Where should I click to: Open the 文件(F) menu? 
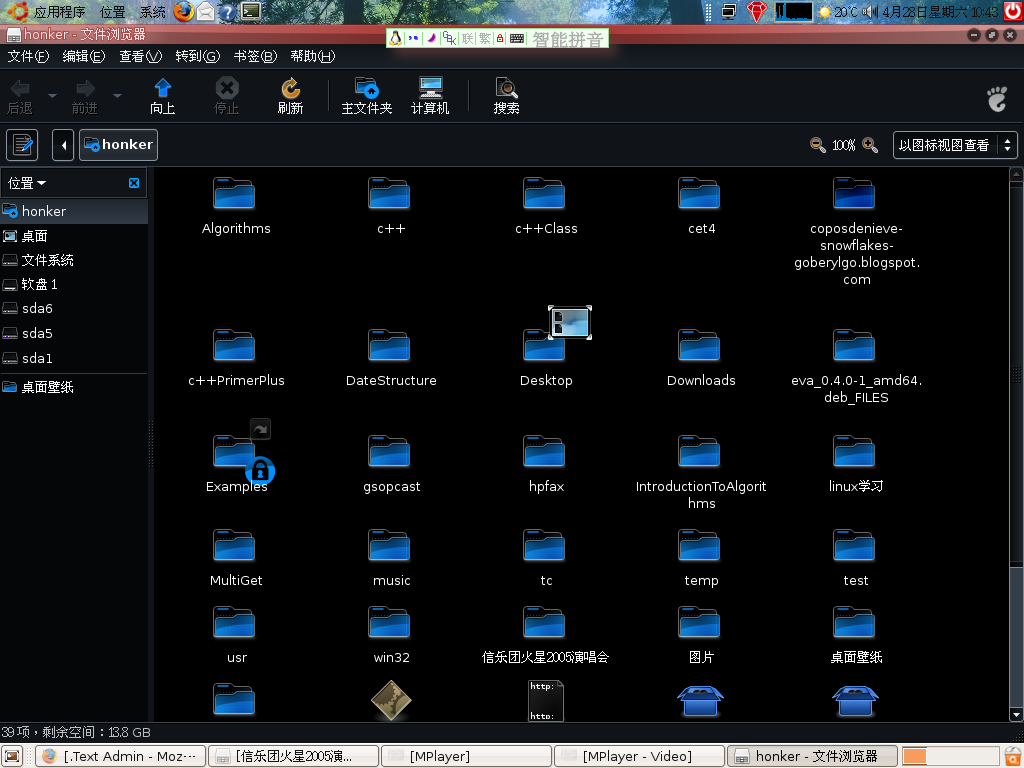pyautogui.click(x=28, y=56)
